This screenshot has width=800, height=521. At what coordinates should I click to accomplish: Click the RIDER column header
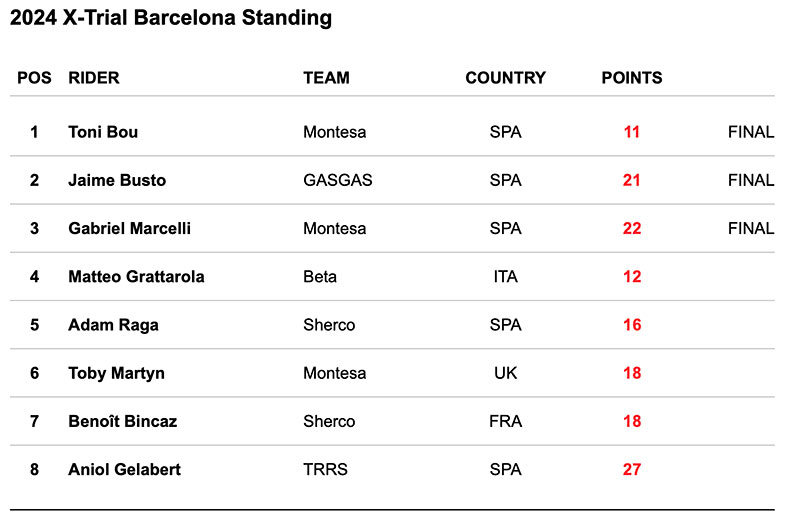94,77
